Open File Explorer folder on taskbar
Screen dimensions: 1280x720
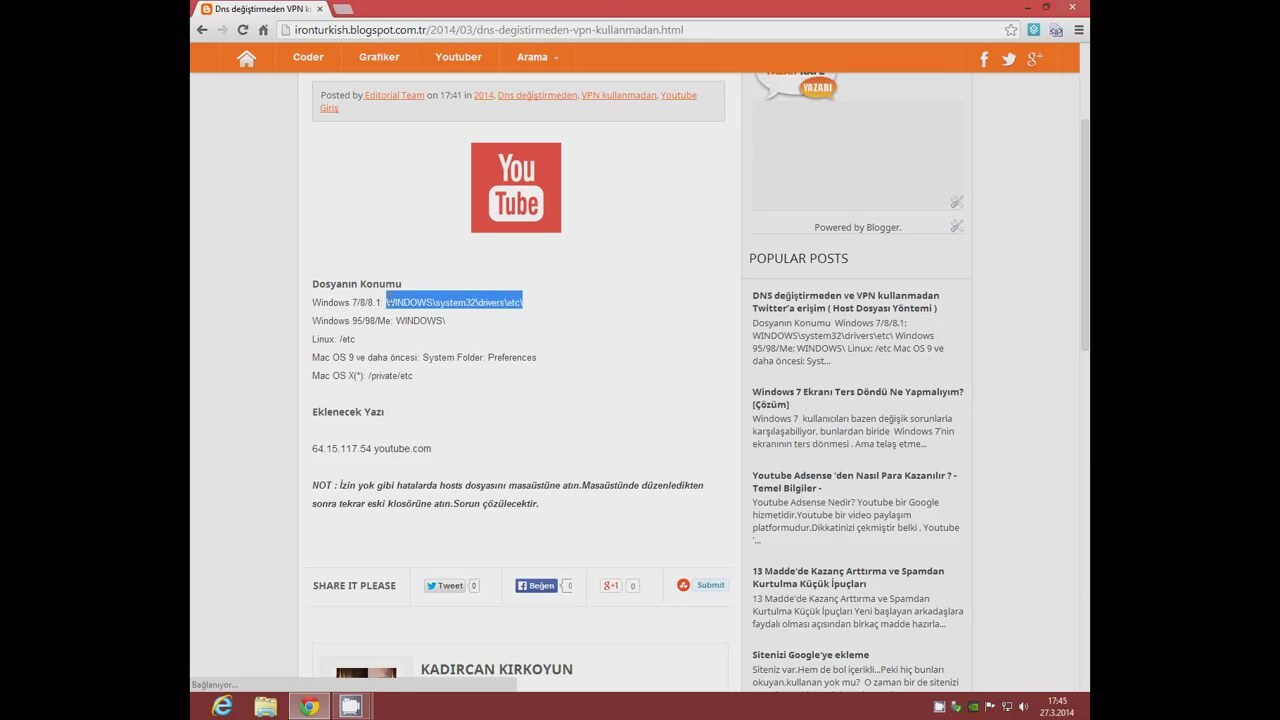click(266, 706)
